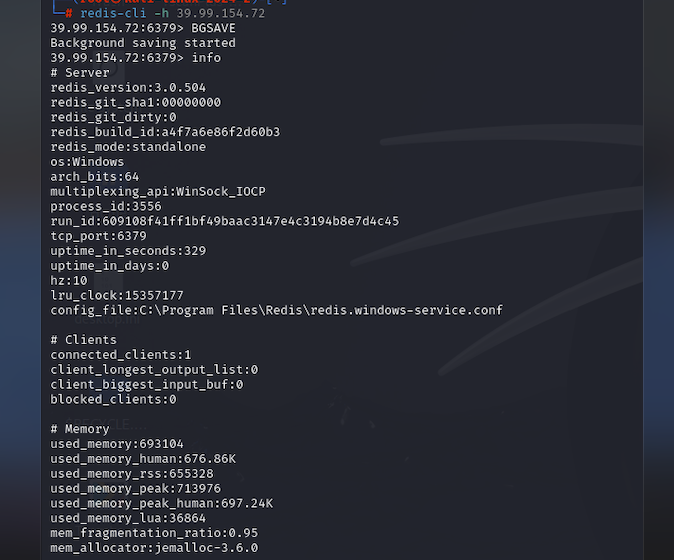
Task: Select the '# Clients' section heading
Action: point(83,340)
